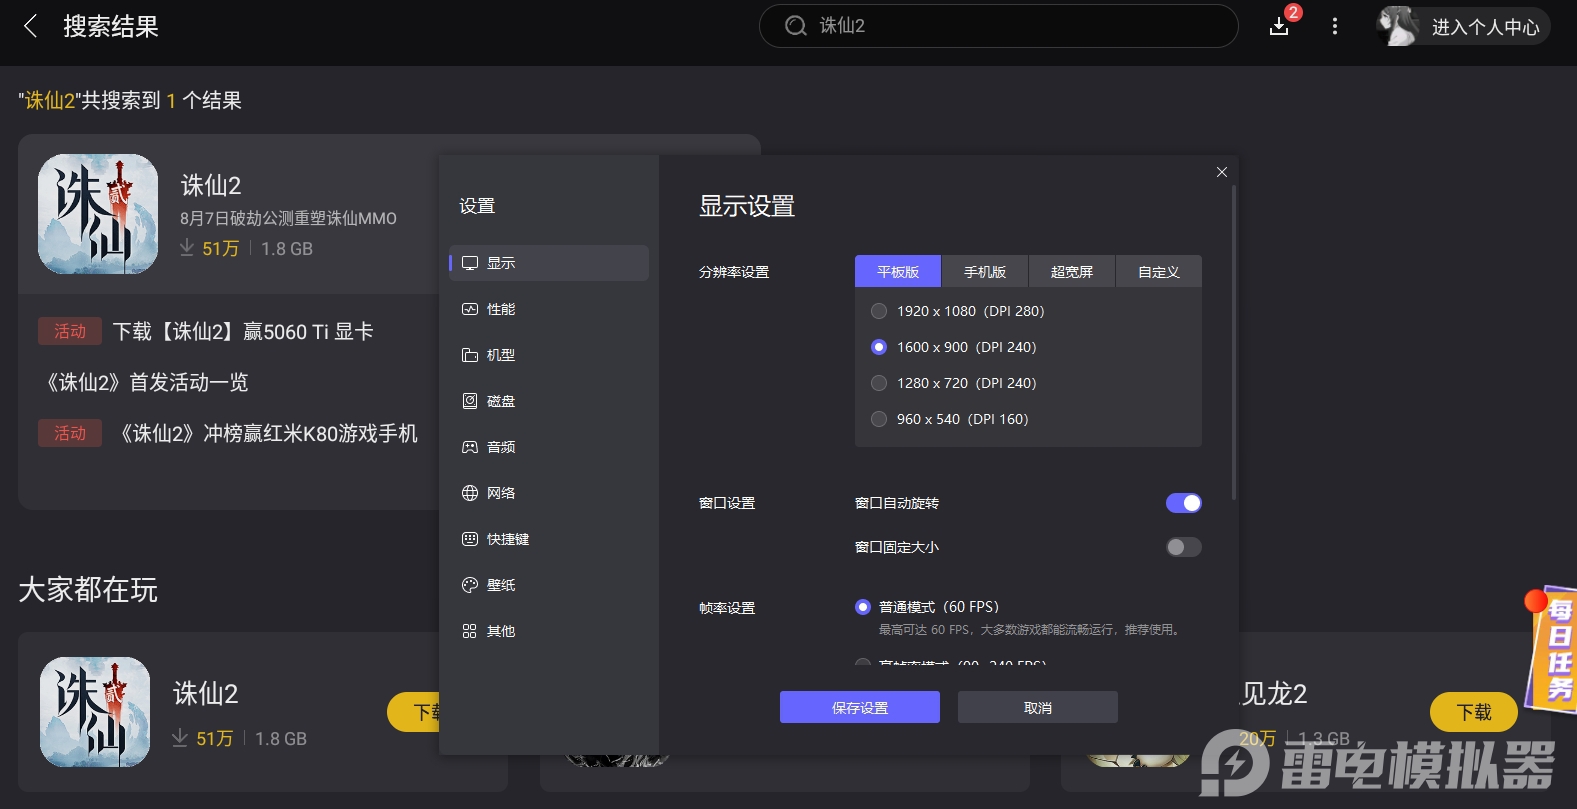Click the 音频 audio icon

pyautogui.click(x=470, y=447)
